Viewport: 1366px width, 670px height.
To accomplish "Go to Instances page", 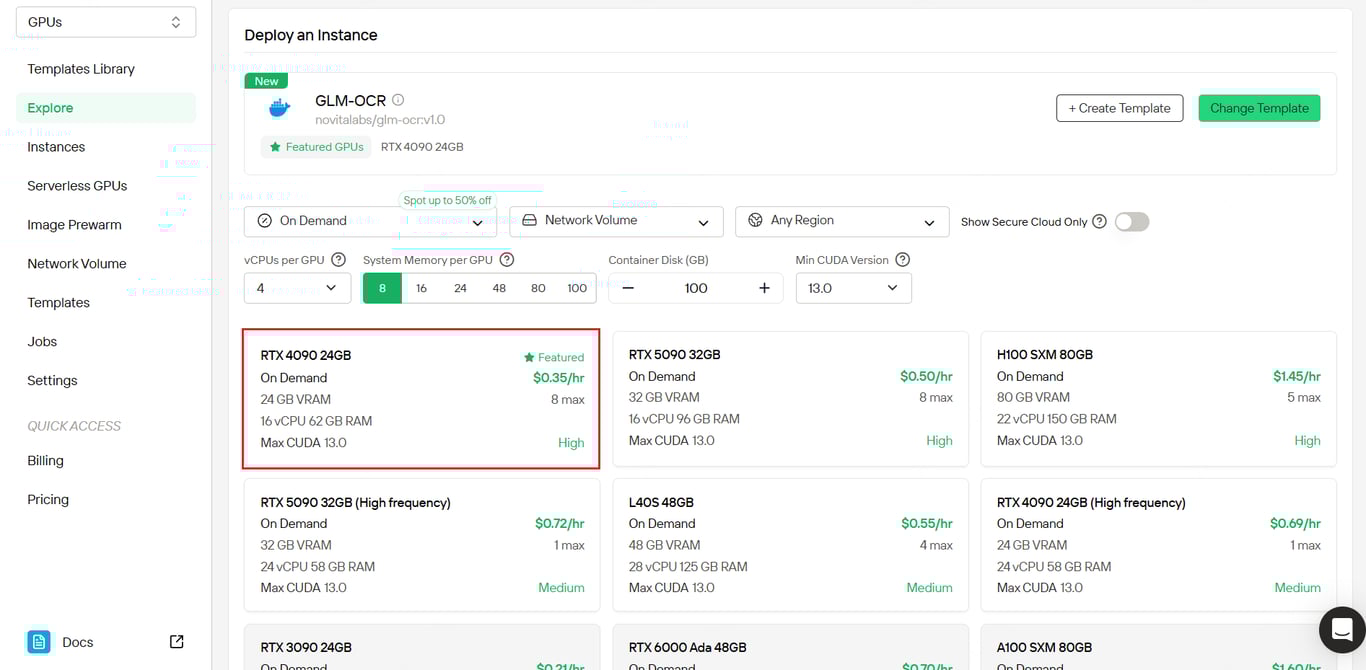I will (56, 147).
